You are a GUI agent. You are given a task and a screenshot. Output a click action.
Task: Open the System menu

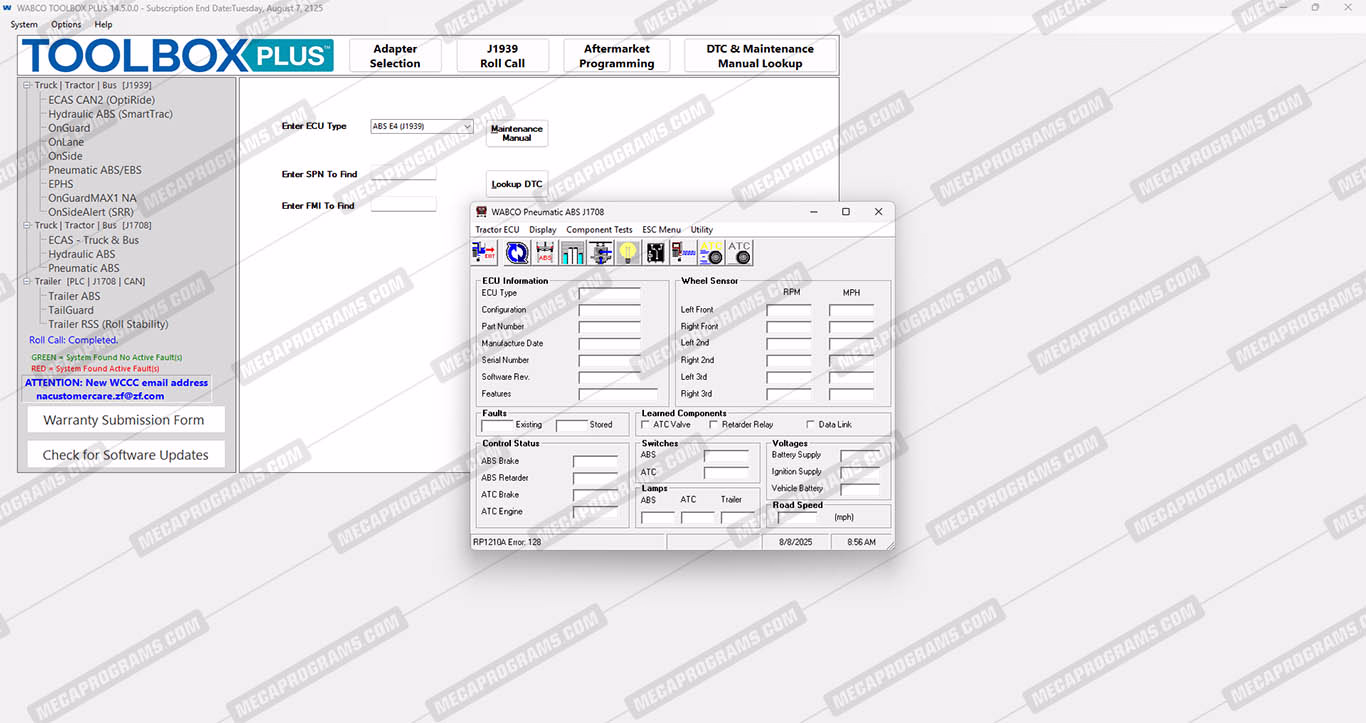(x=24, y=24)
